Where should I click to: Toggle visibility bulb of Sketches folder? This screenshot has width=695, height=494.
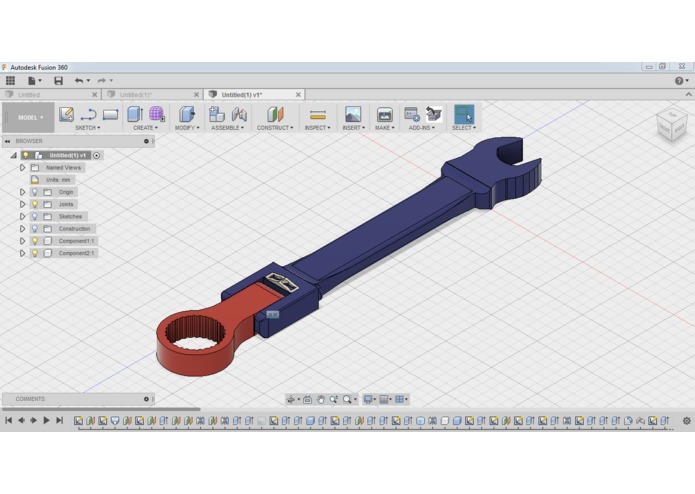tap(35, 217)
